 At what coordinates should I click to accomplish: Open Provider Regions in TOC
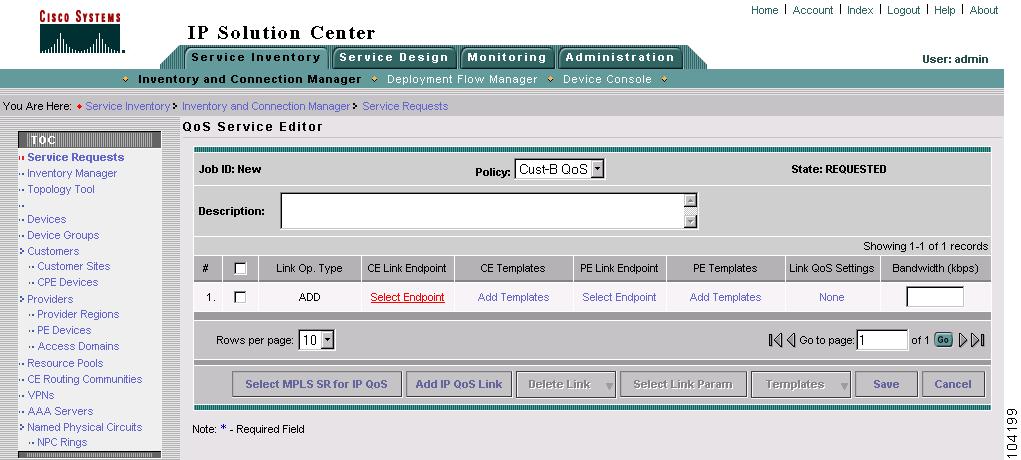point(78,314)
